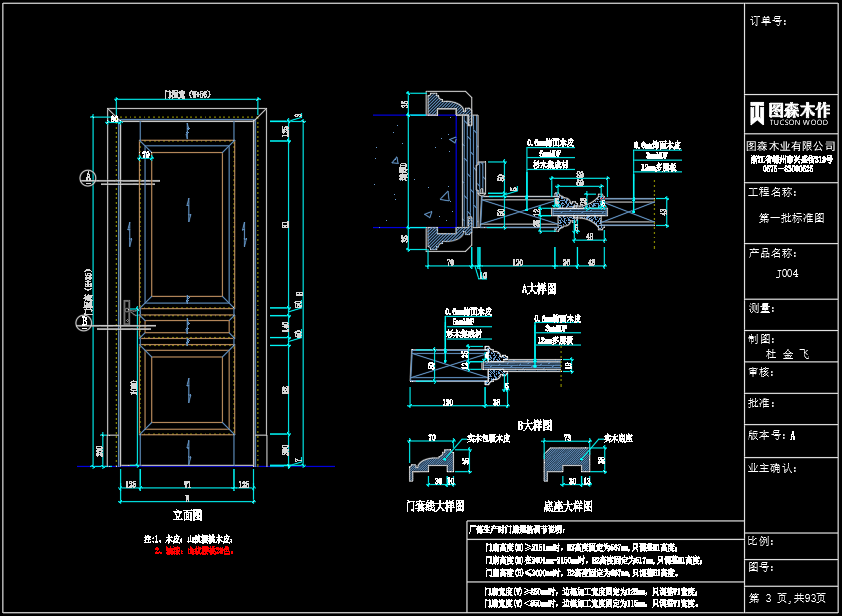Select section marker A circle on door

[89, 178]
